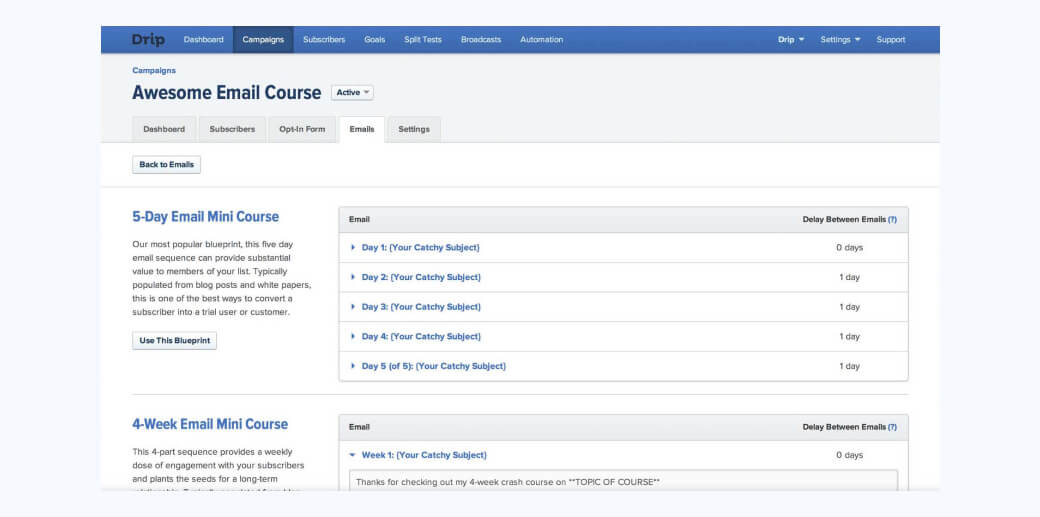
Task: Open the Settings dropdown in navbar
Action: click(840, 40)
